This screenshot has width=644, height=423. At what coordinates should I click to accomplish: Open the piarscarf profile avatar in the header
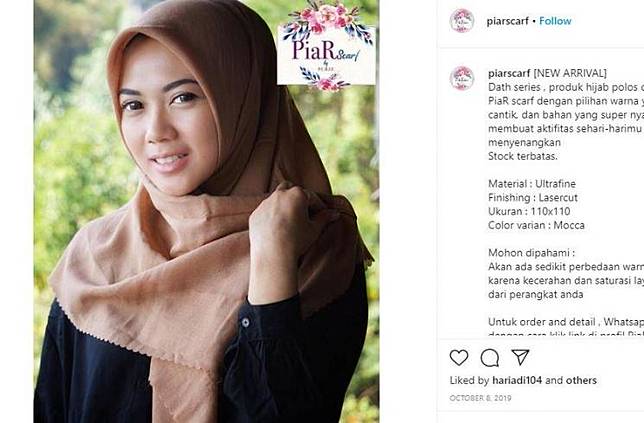tap(462, 21)
